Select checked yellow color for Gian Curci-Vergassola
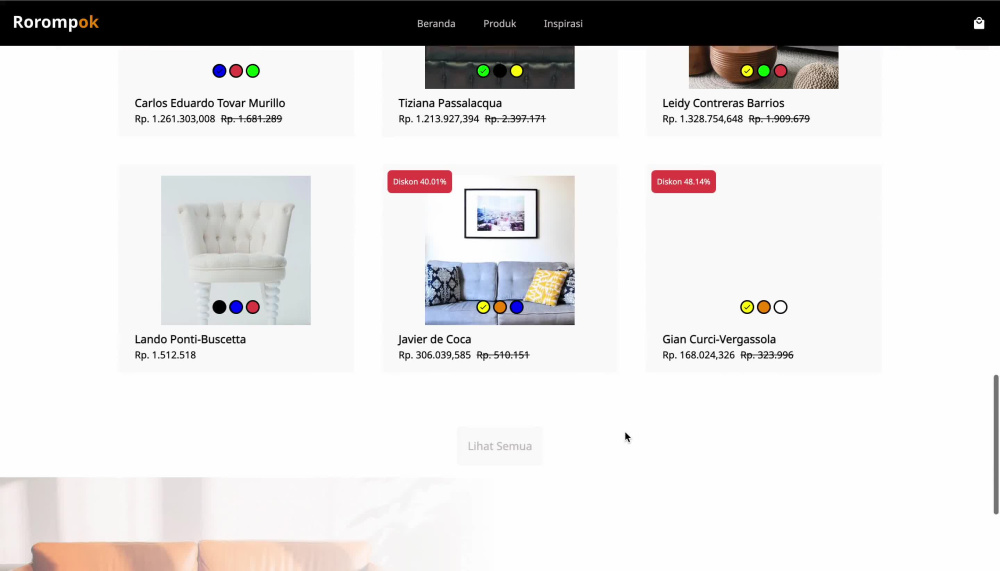This screenshot has height=571, width=1000. (x=747, y=307)
